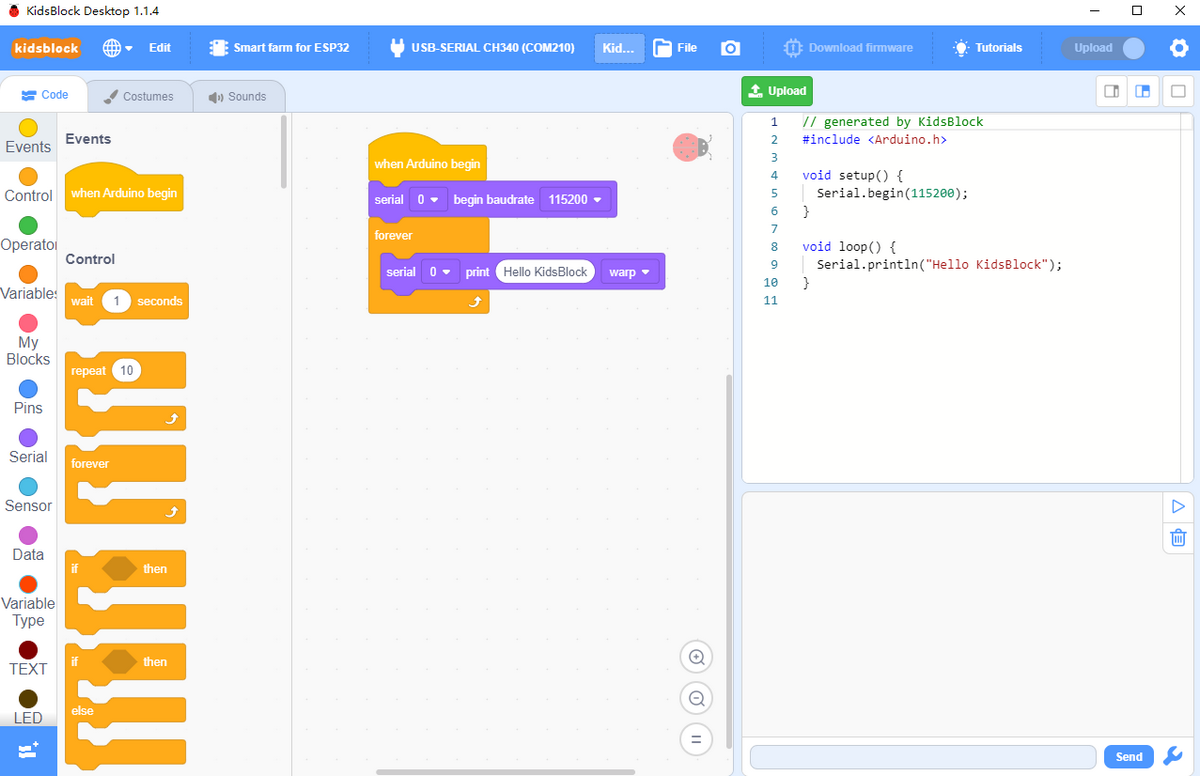
Task: Select the TEXT category
Action: tap(28, 659)
